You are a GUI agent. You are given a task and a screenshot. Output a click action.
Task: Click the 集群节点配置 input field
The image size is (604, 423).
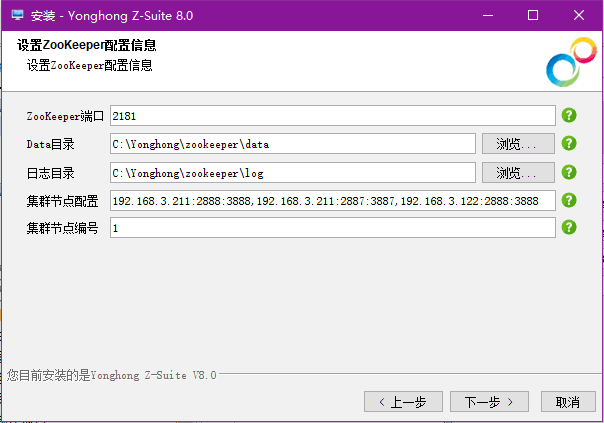(x=333, y=200)
